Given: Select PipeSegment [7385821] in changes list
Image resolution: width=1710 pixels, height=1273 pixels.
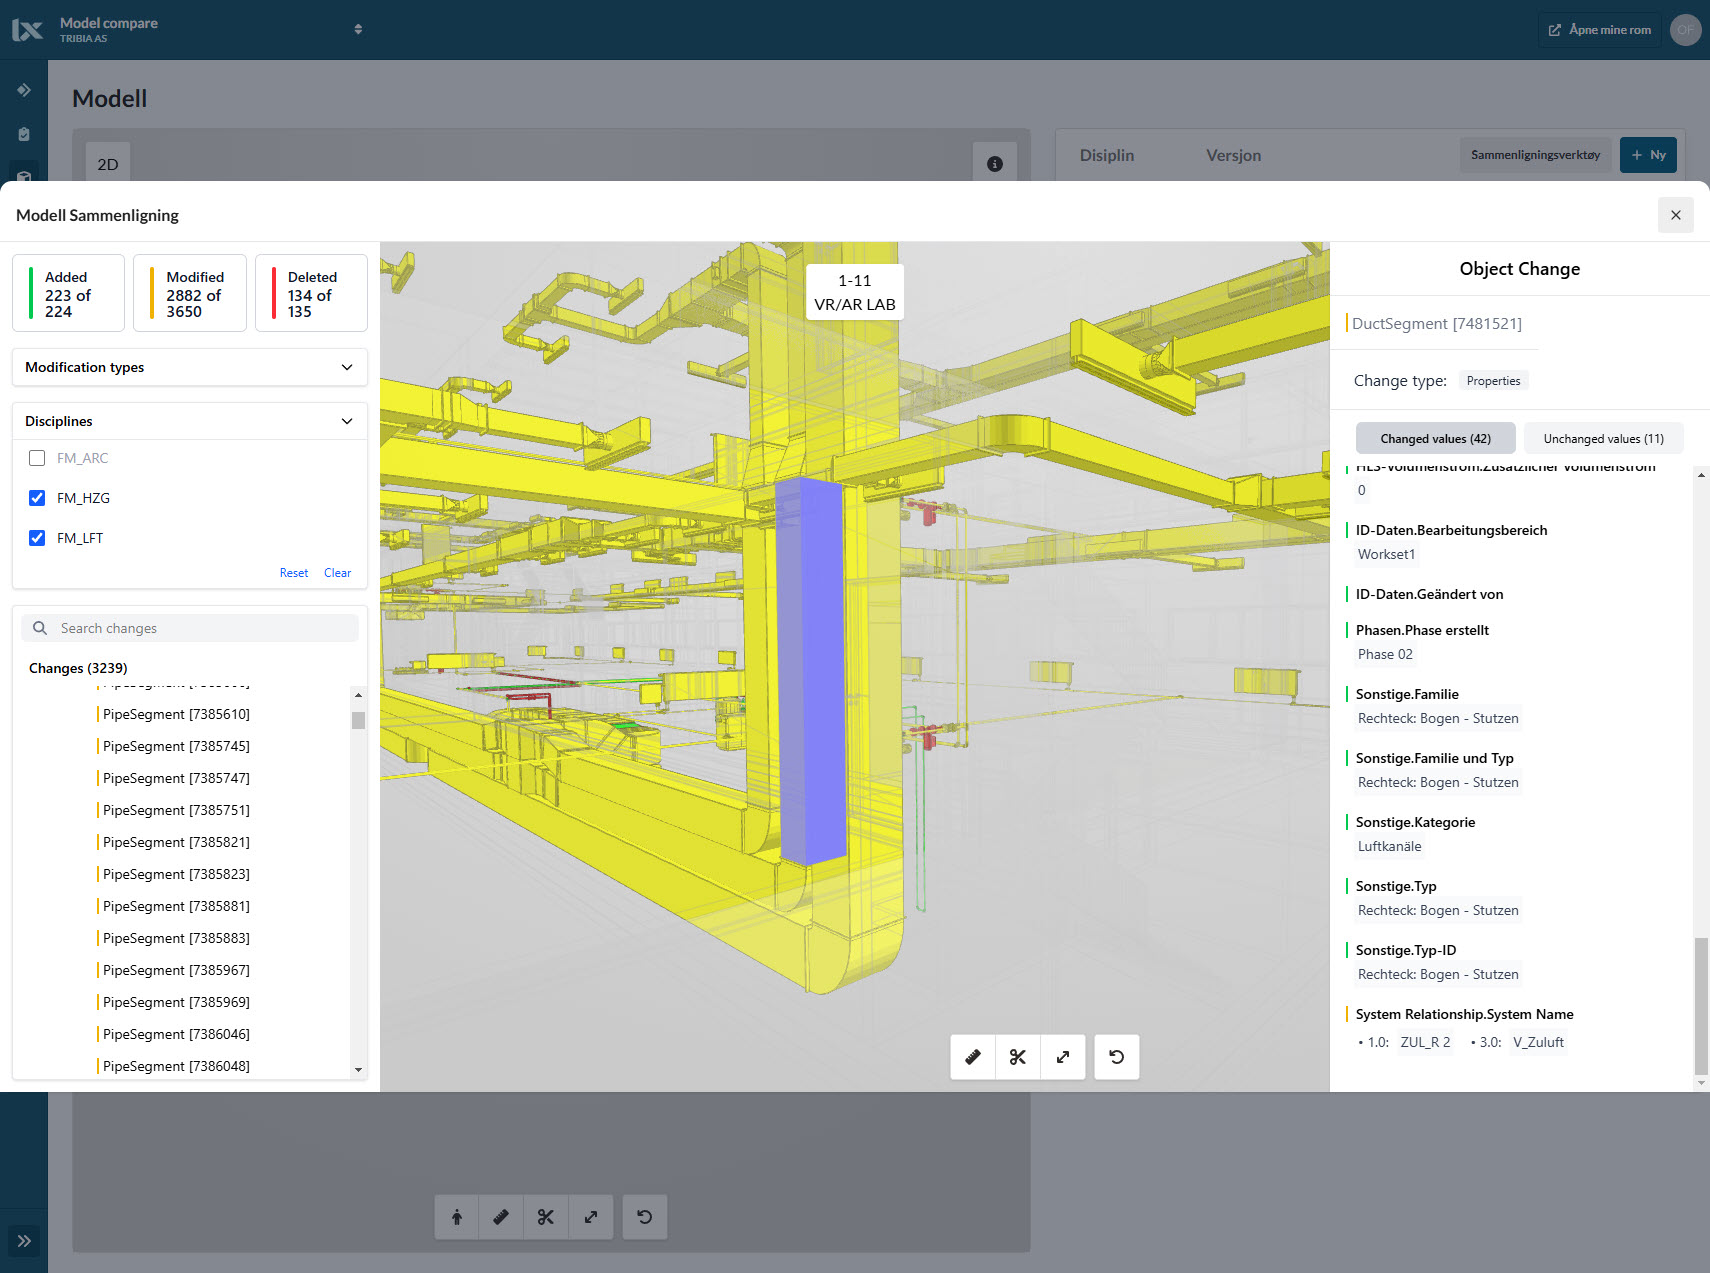Looking at the screenshot, I should click(176, 842).
